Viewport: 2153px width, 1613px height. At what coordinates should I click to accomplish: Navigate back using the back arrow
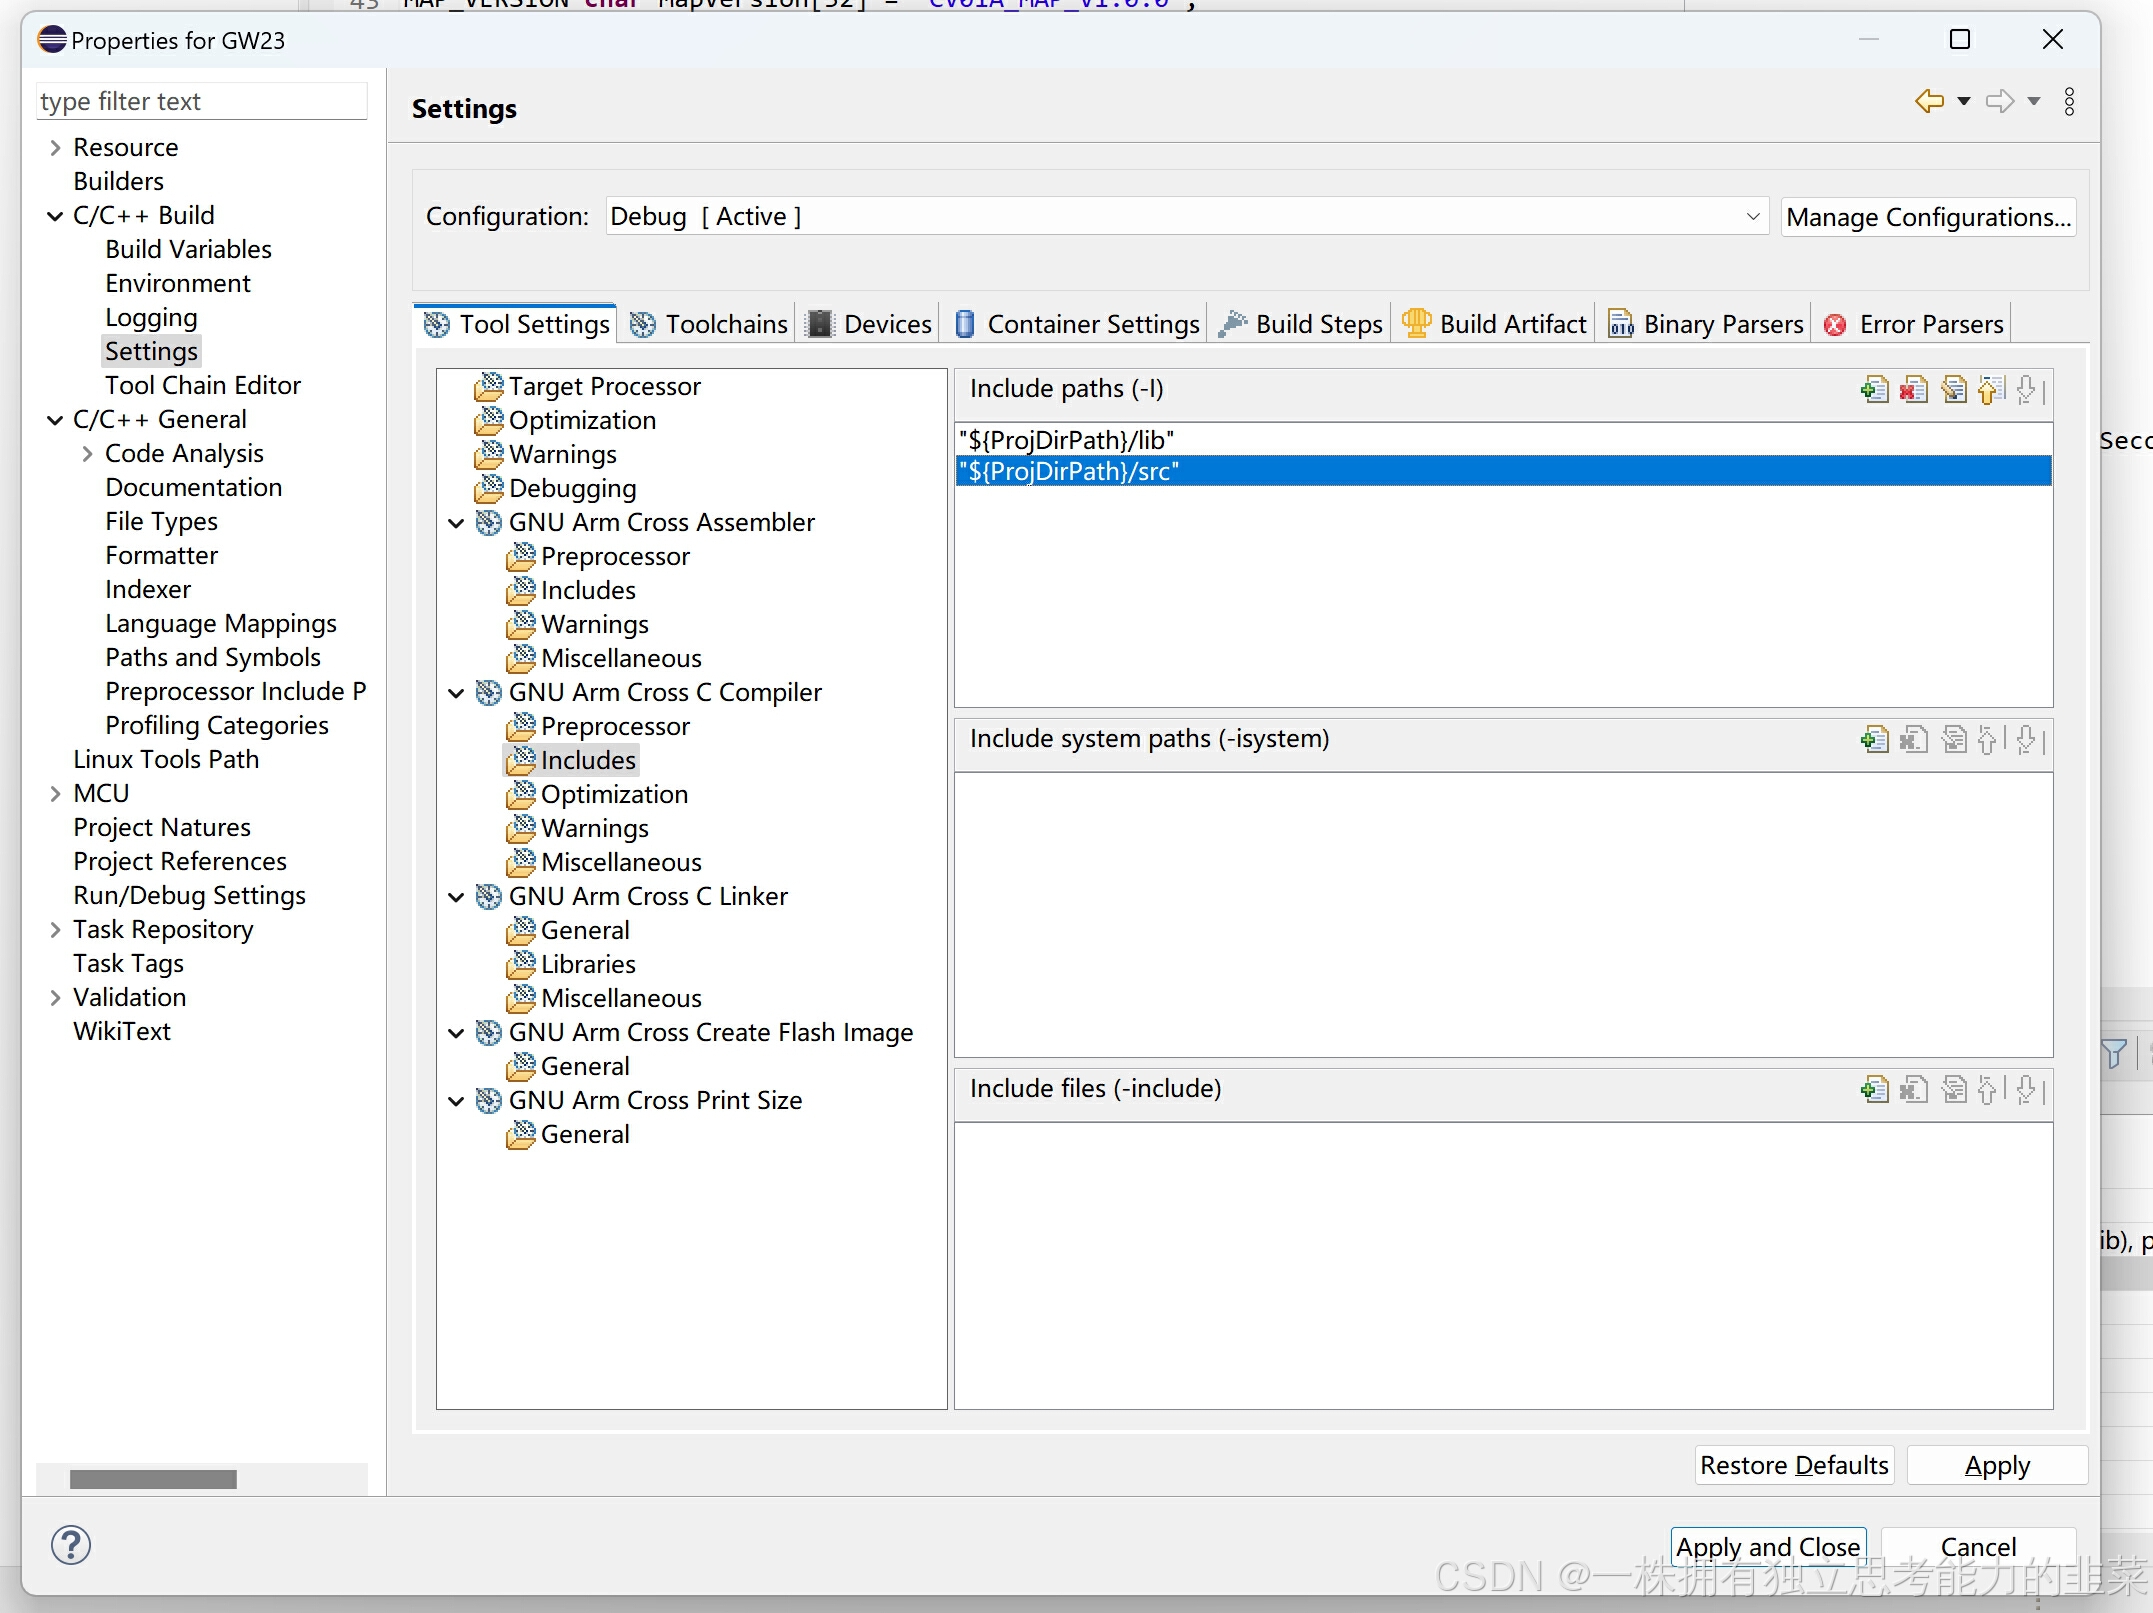[x=1929, y=101]
